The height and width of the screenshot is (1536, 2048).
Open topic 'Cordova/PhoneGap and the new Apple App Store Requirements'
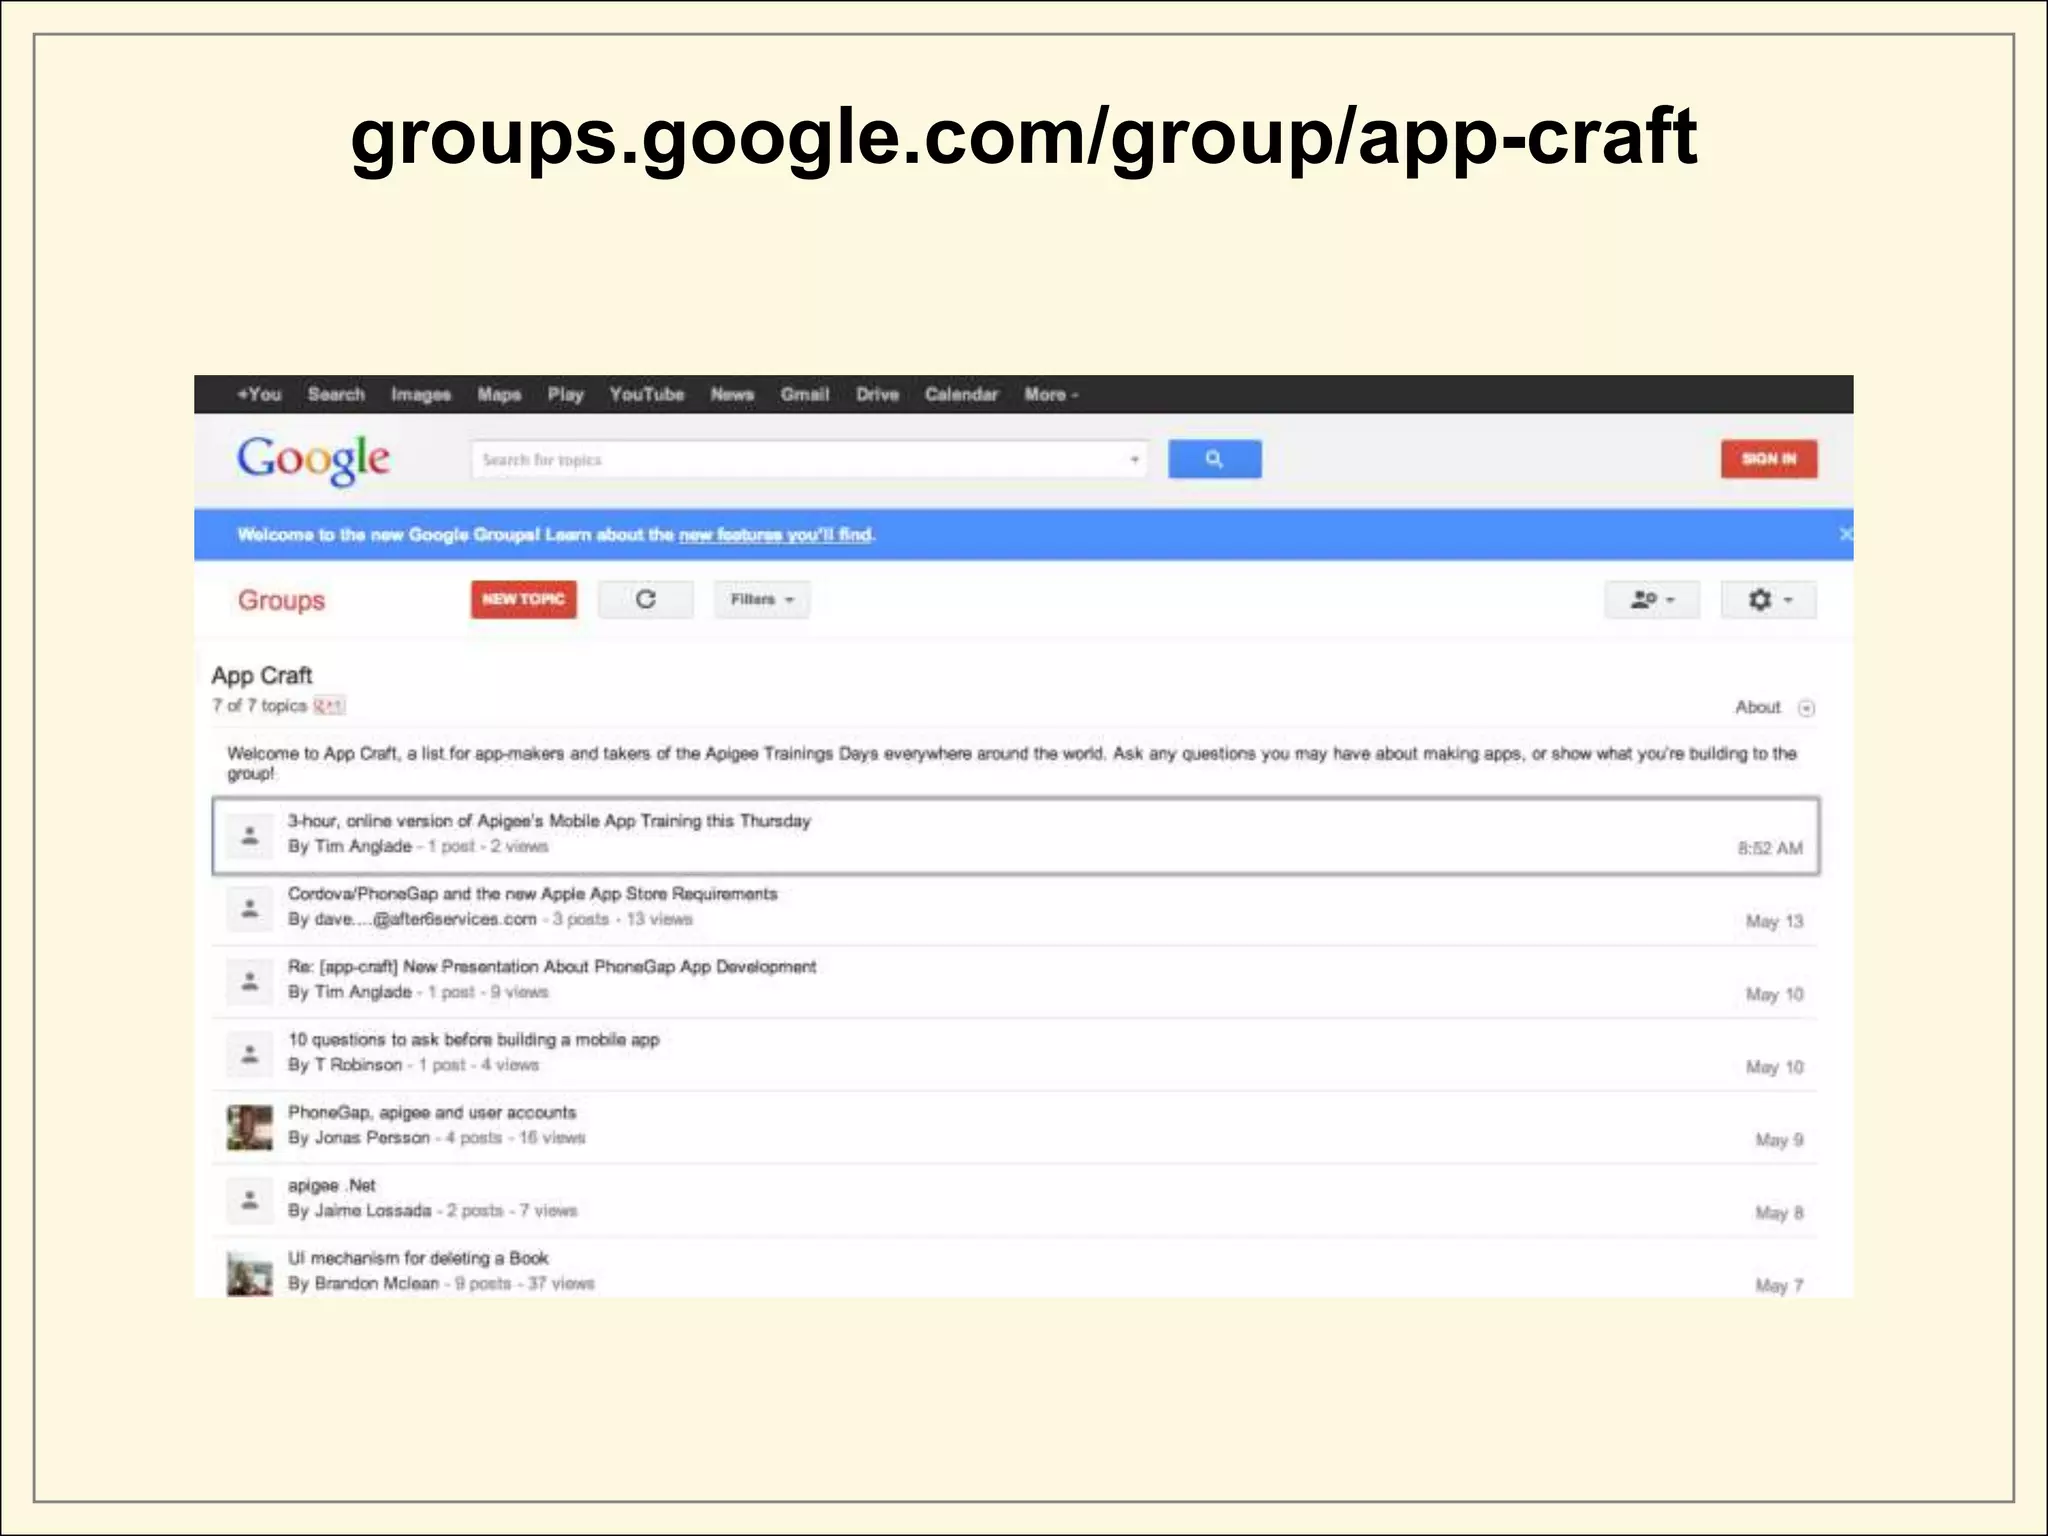pos(532,894)
